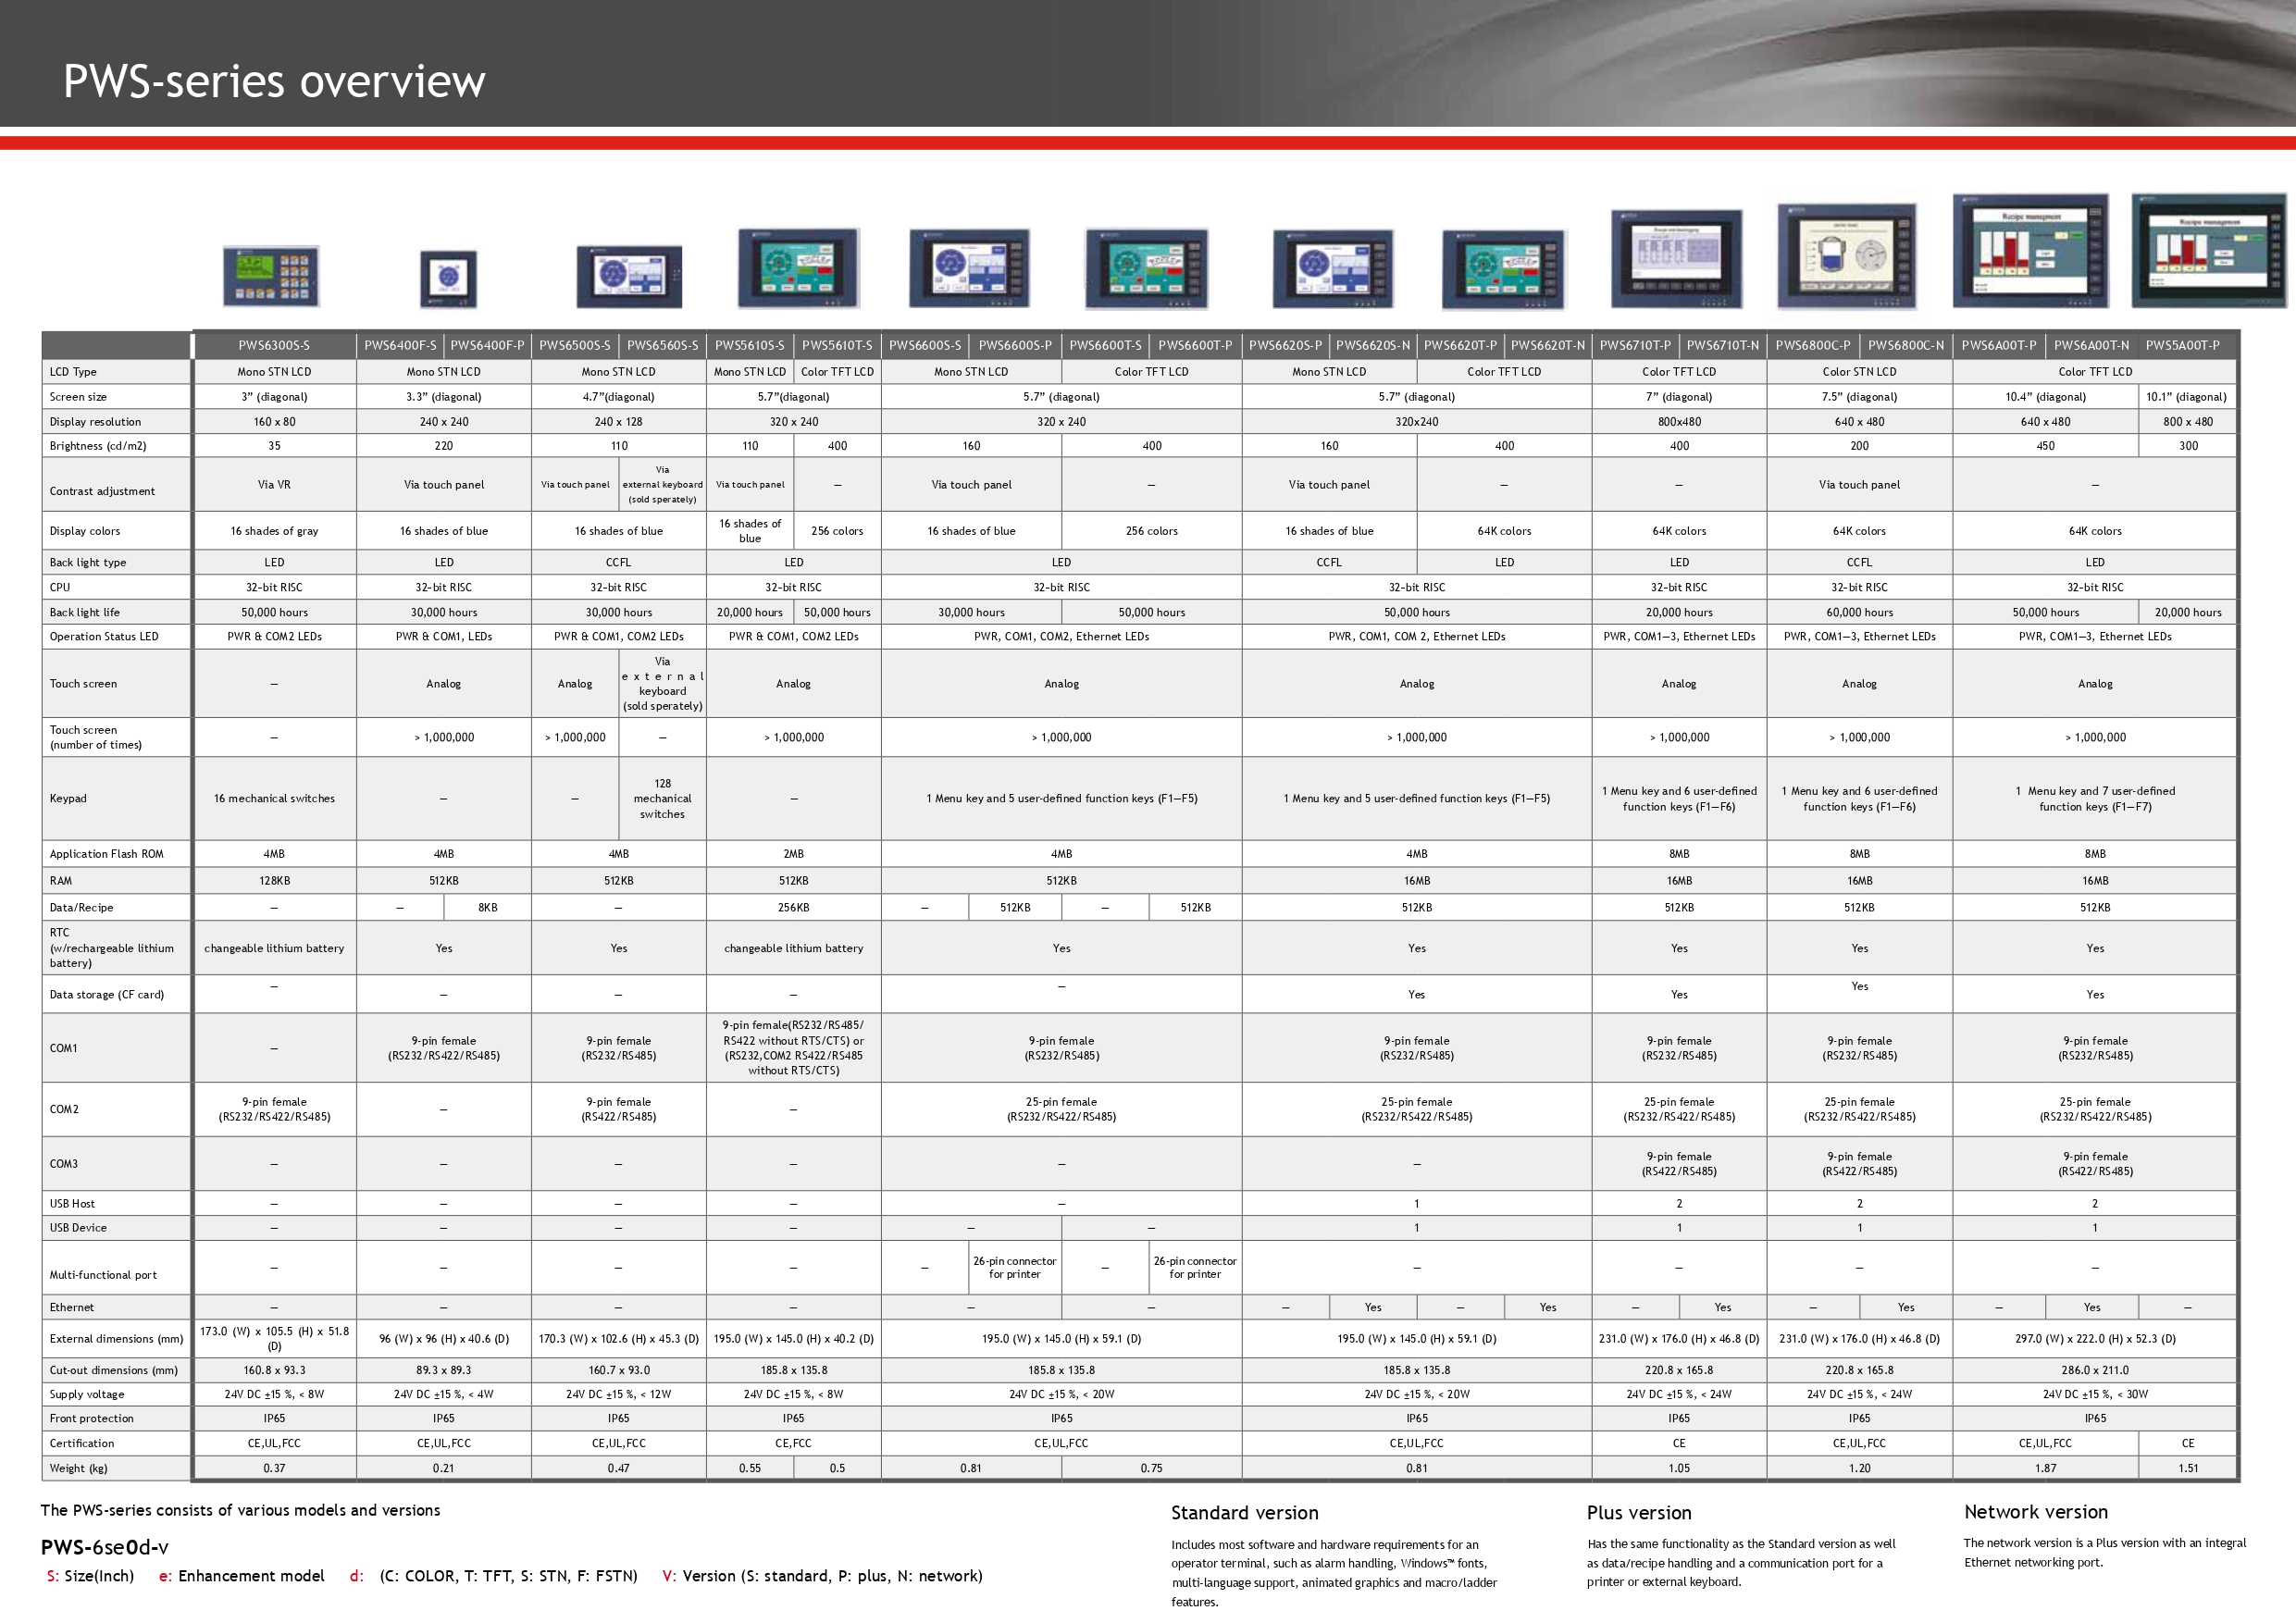Click the LCD Type row label
The image size is (2296, 1623).
pos(72,371)
